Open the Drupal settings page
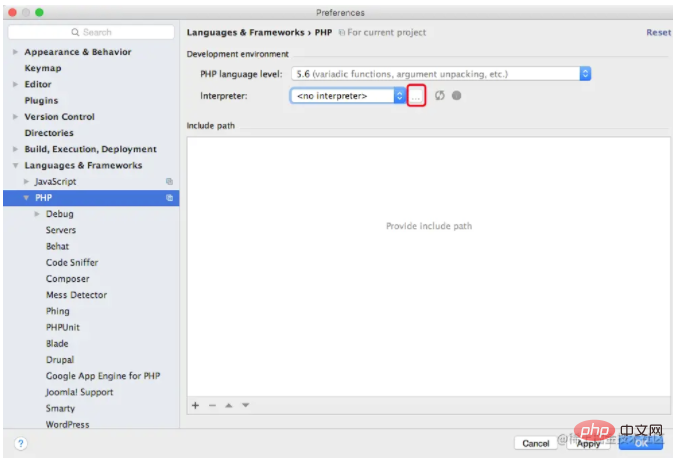Viewport: 673px width, 463px height. pyautogui.click(x=60, y=360)
